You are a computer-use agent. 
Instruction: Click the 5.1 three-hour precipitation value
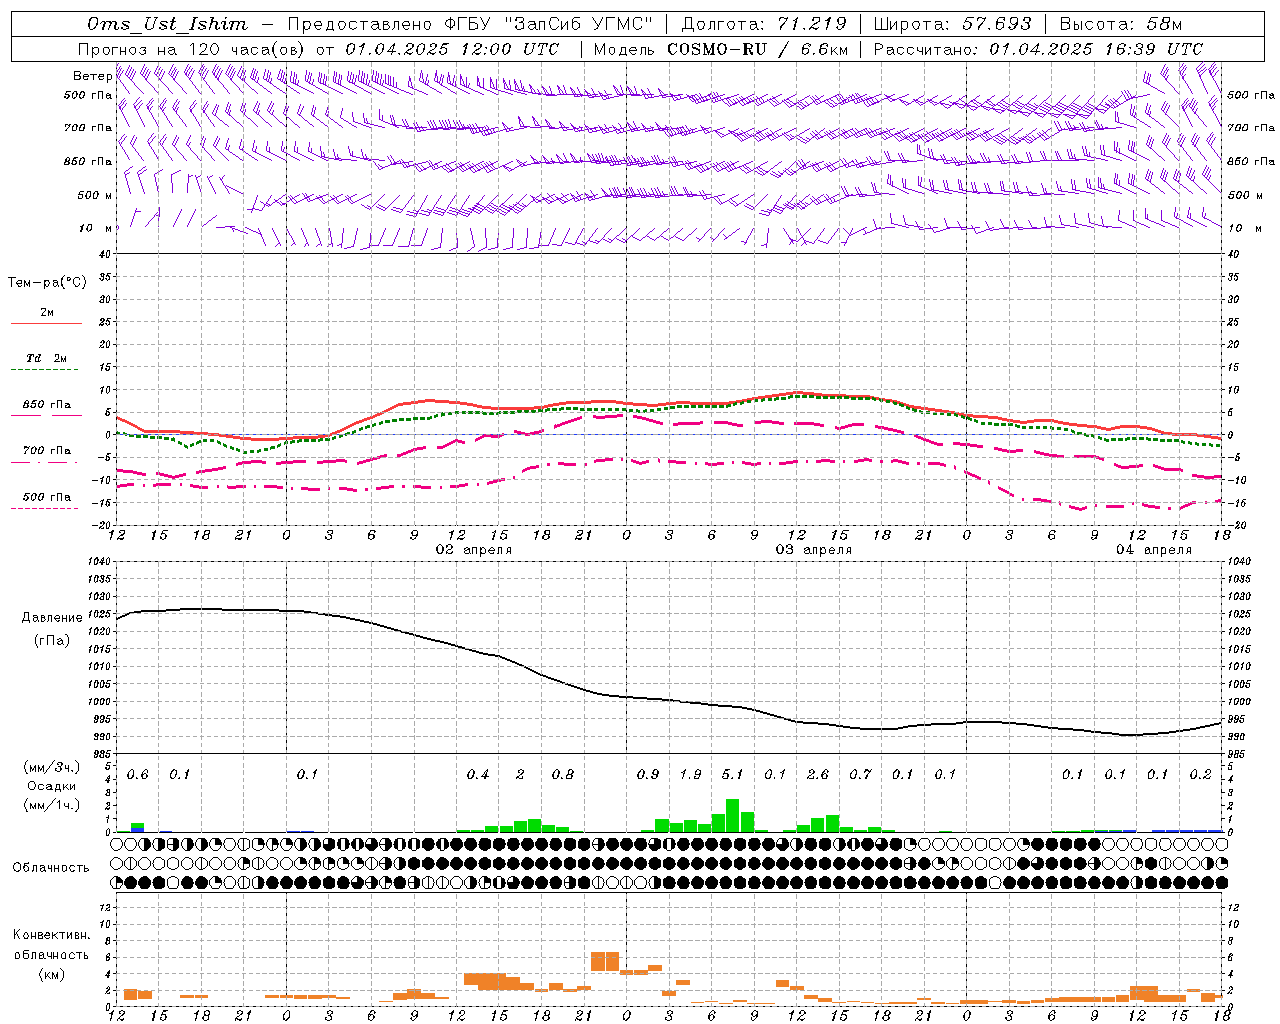[x=733, y=774]
